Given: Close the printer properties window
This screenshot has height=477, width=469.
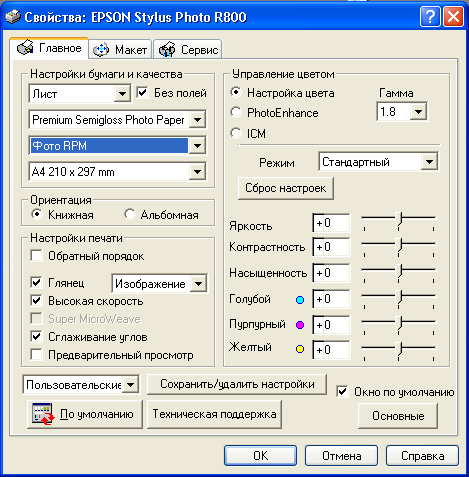Looking at the screenshot, I should pos(453,16).
